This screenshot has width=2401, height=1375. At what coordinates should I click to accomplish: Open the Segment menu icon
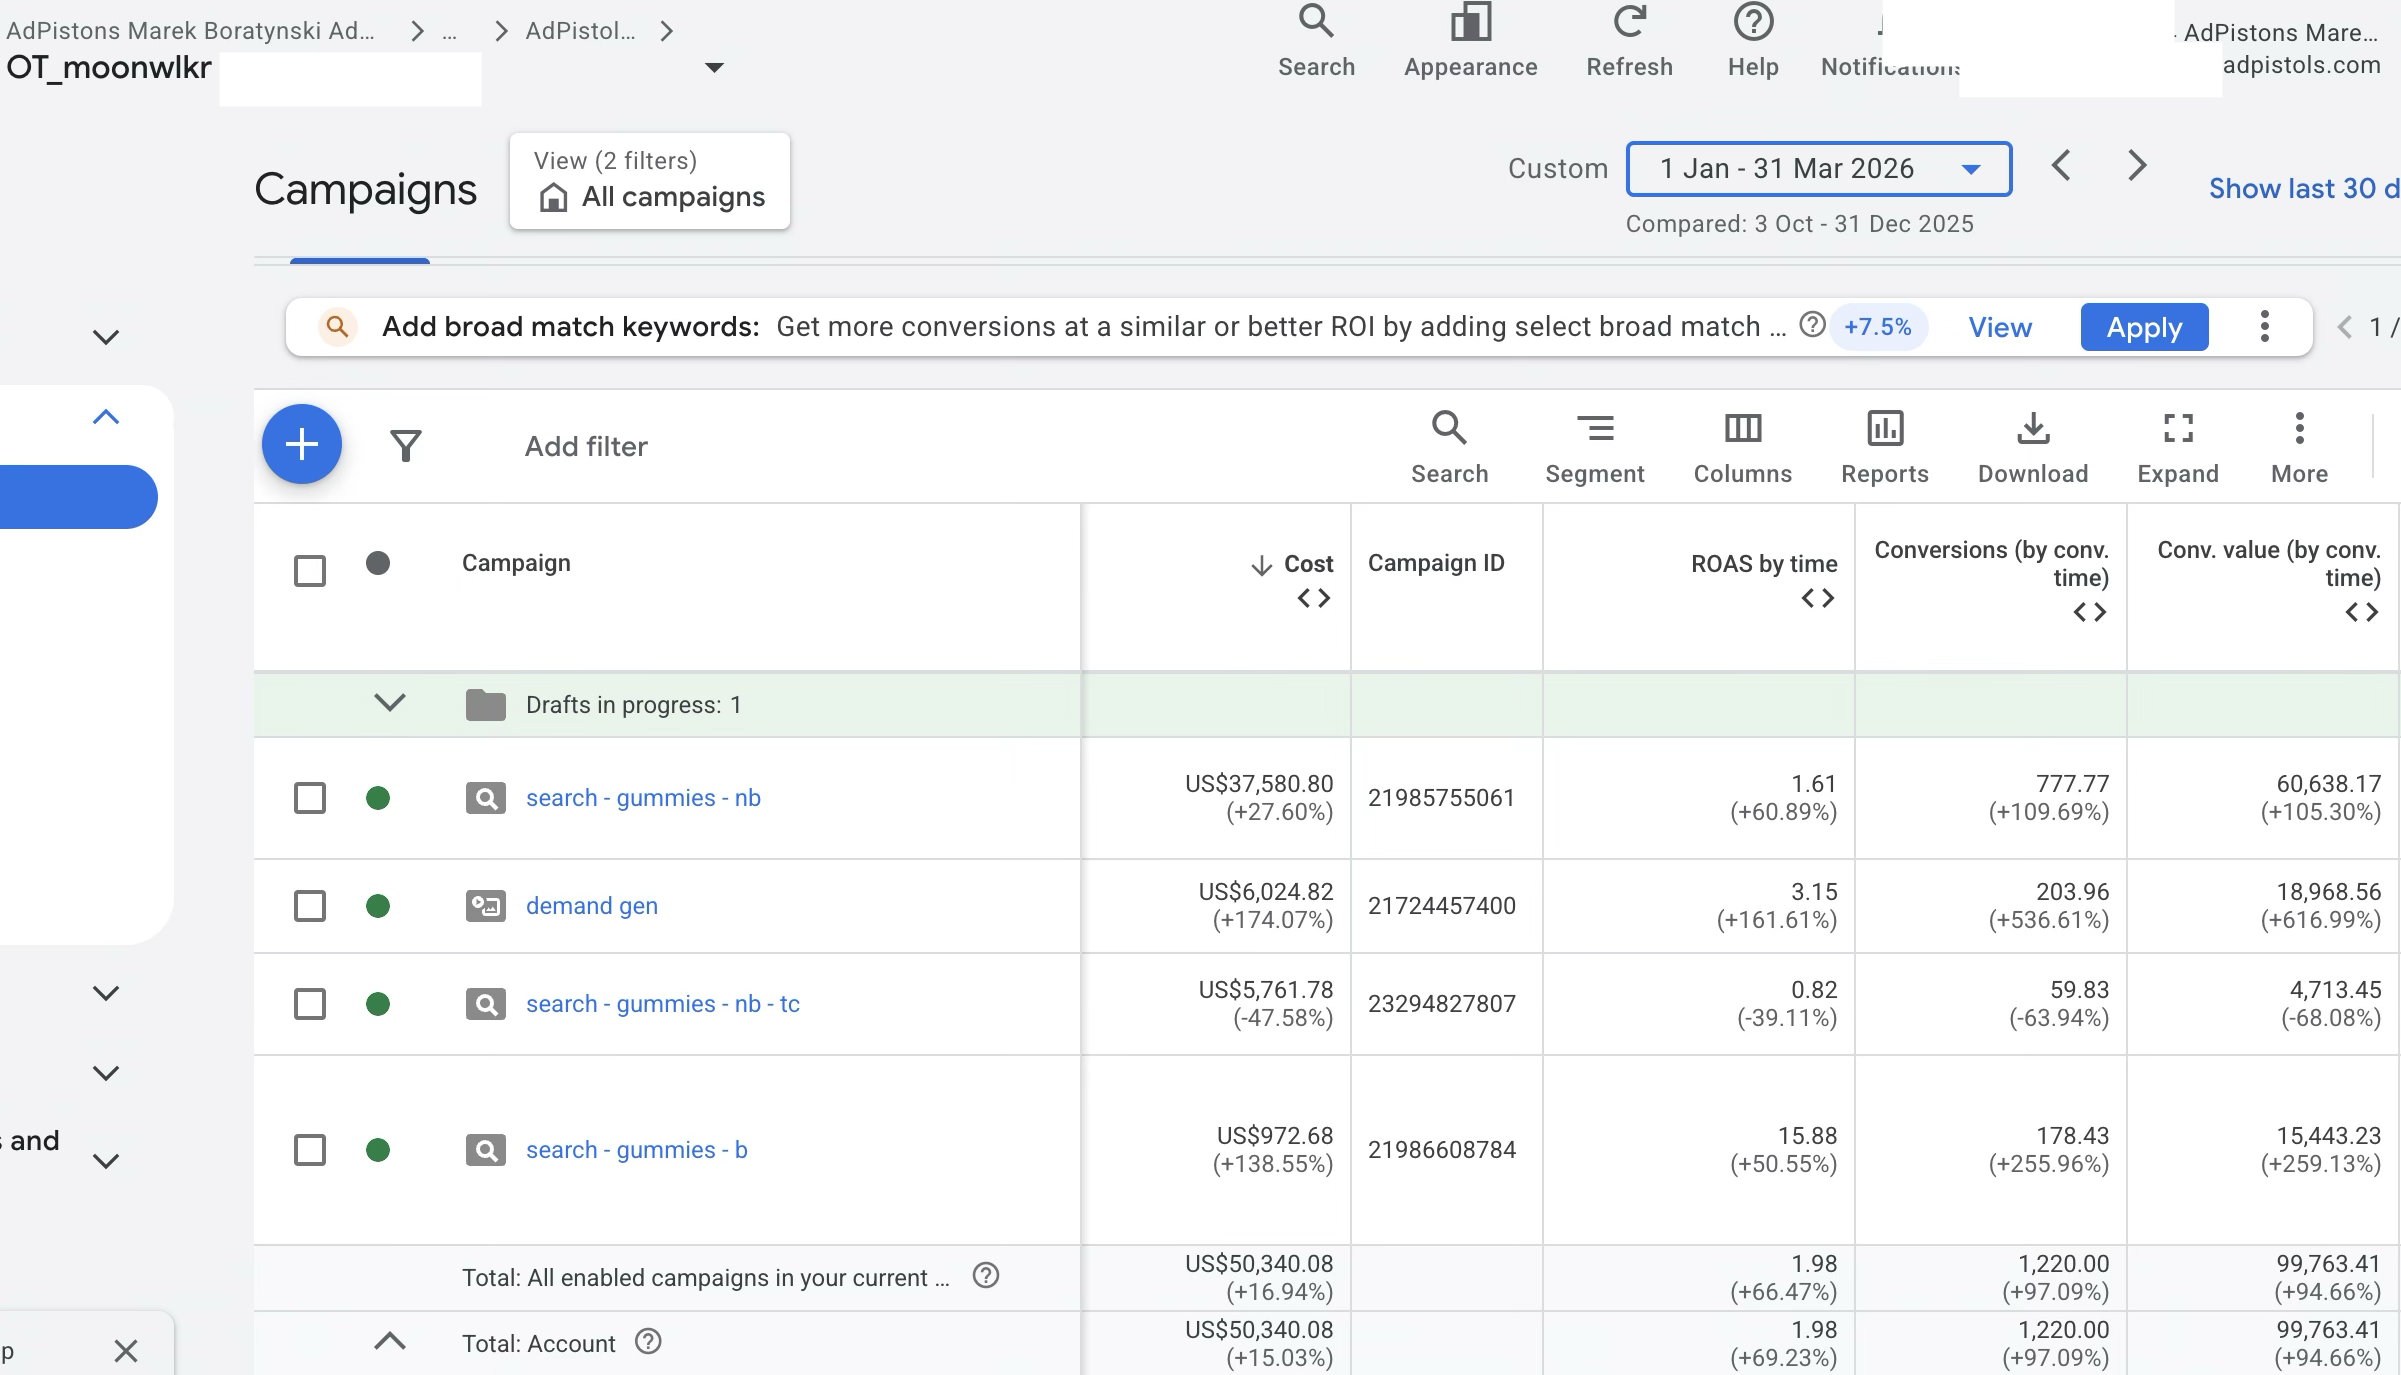pos(1595,428)
